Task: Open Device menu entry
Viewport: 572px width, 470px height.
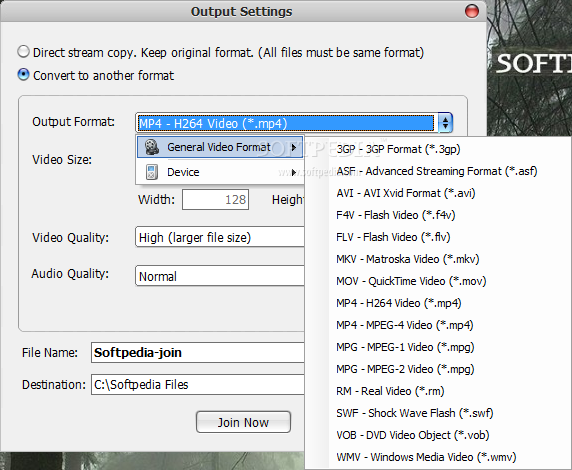Action: (x=220, y=172)
